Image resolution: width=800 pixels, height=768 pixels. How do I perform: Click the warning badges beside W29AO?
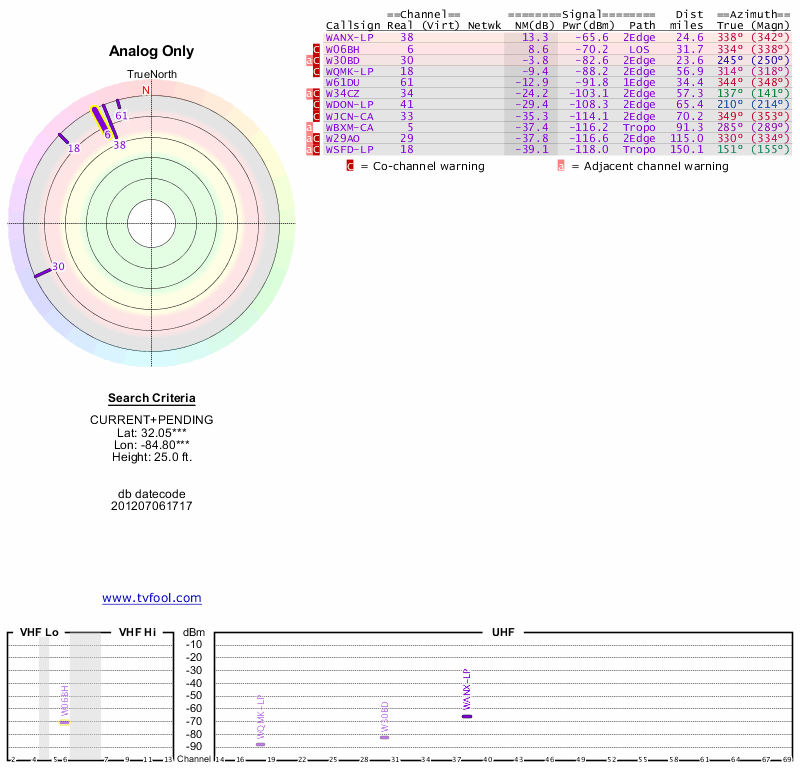[313, 138]
